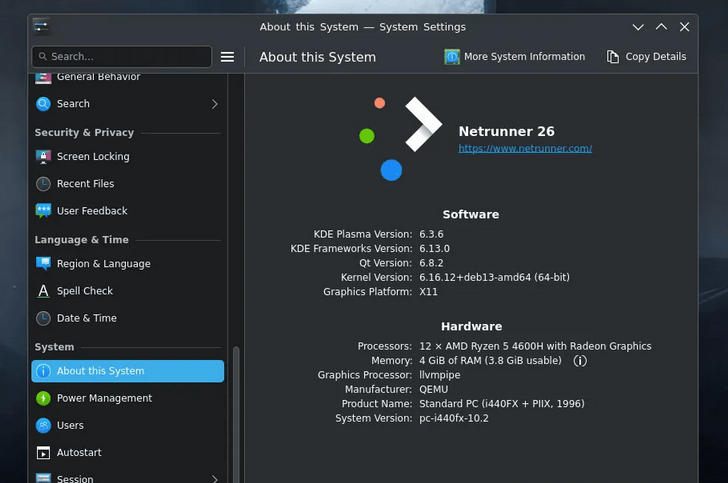Click the Copy Details clipboard icon
This screenshot has width=728, height=483.
pyautogui.click(x=612, y=57)
